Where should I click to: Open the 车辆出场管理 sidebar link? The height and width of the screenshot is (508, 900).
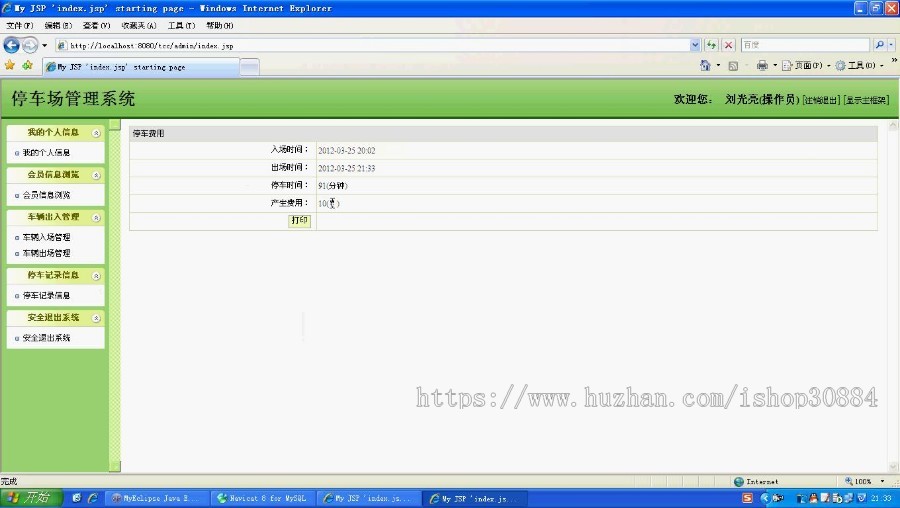coord(46,253)
